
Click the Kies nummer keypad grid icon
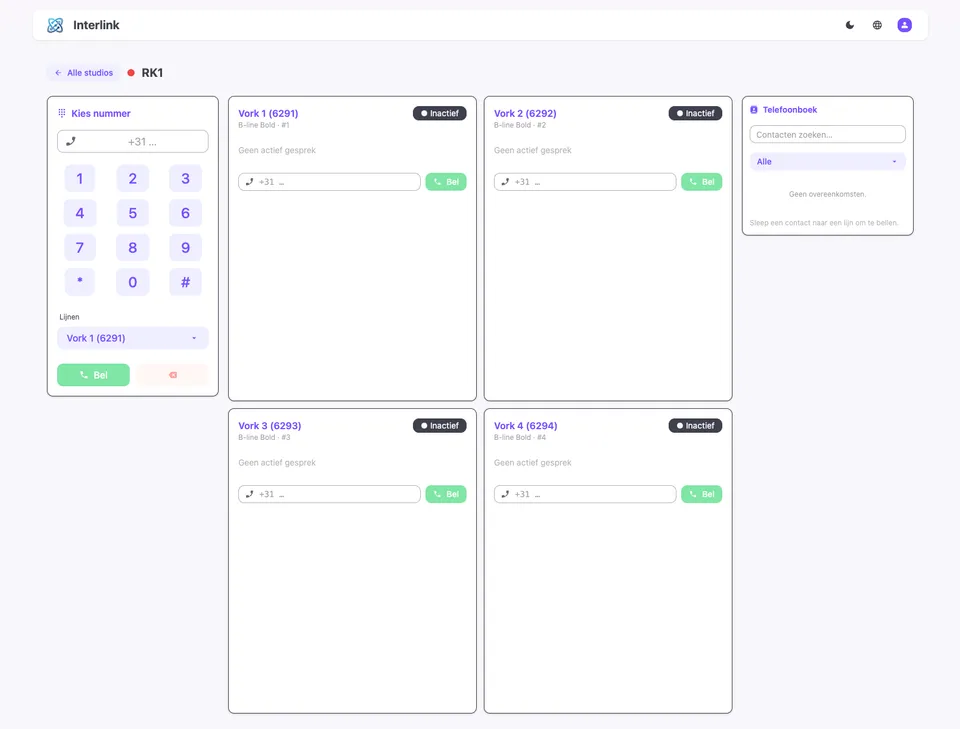pos(62,113)
